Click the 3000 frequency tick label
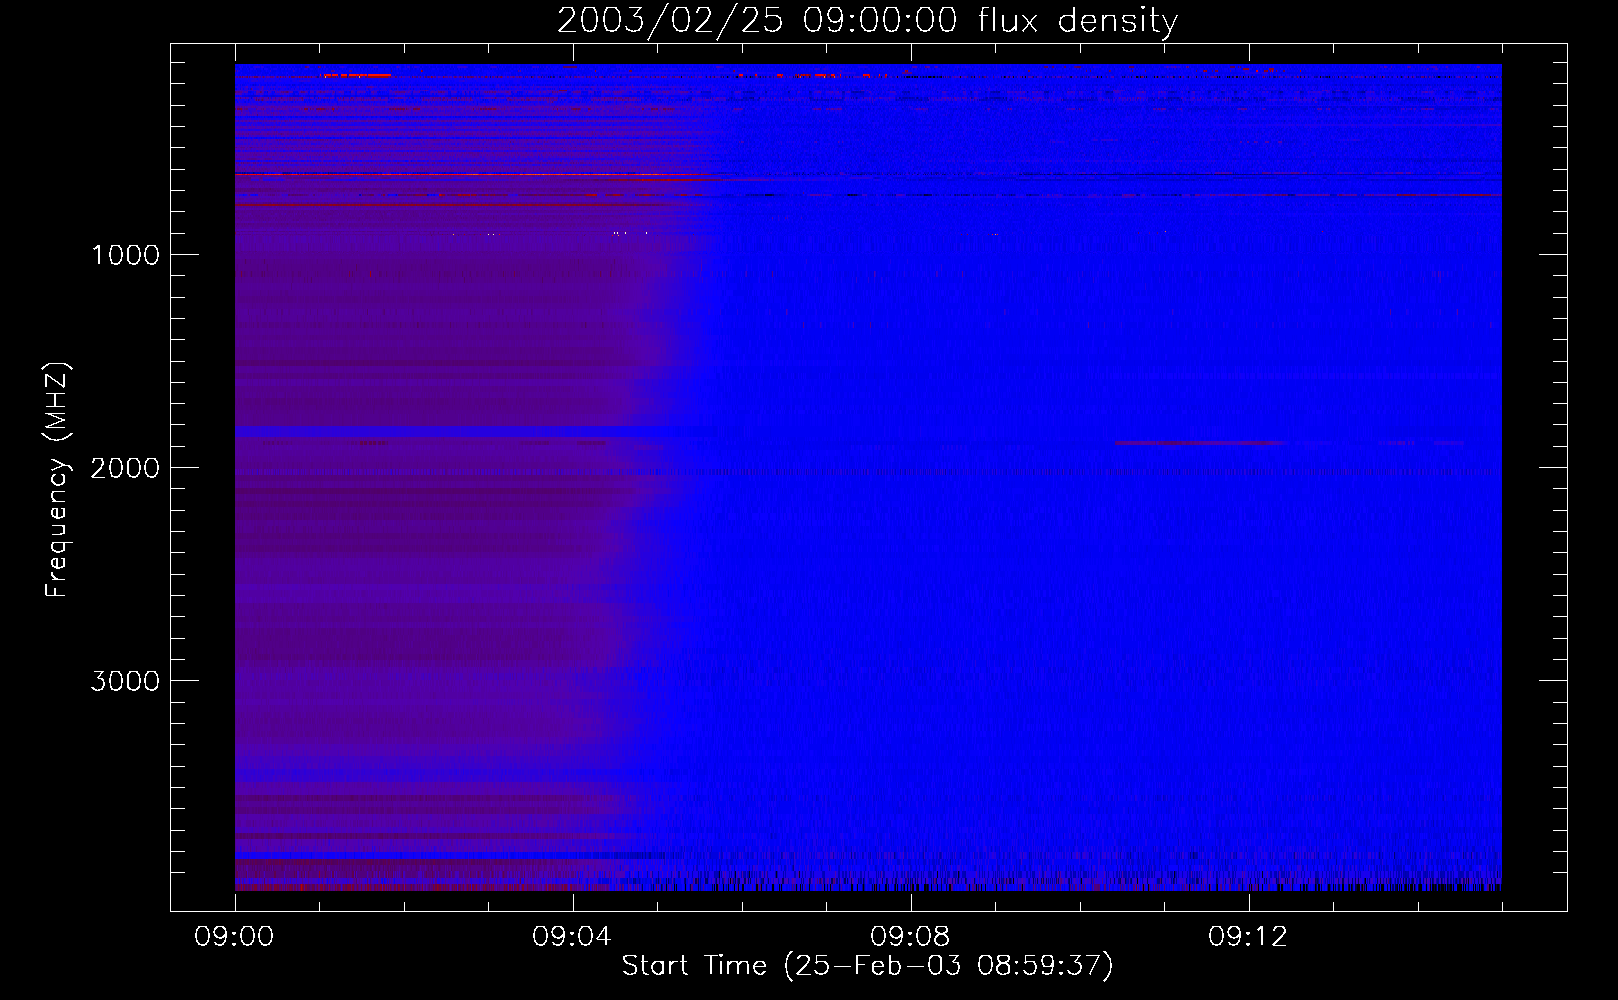The height and width of the screenshot is (1000, 1618). click(x=125, y=681)
